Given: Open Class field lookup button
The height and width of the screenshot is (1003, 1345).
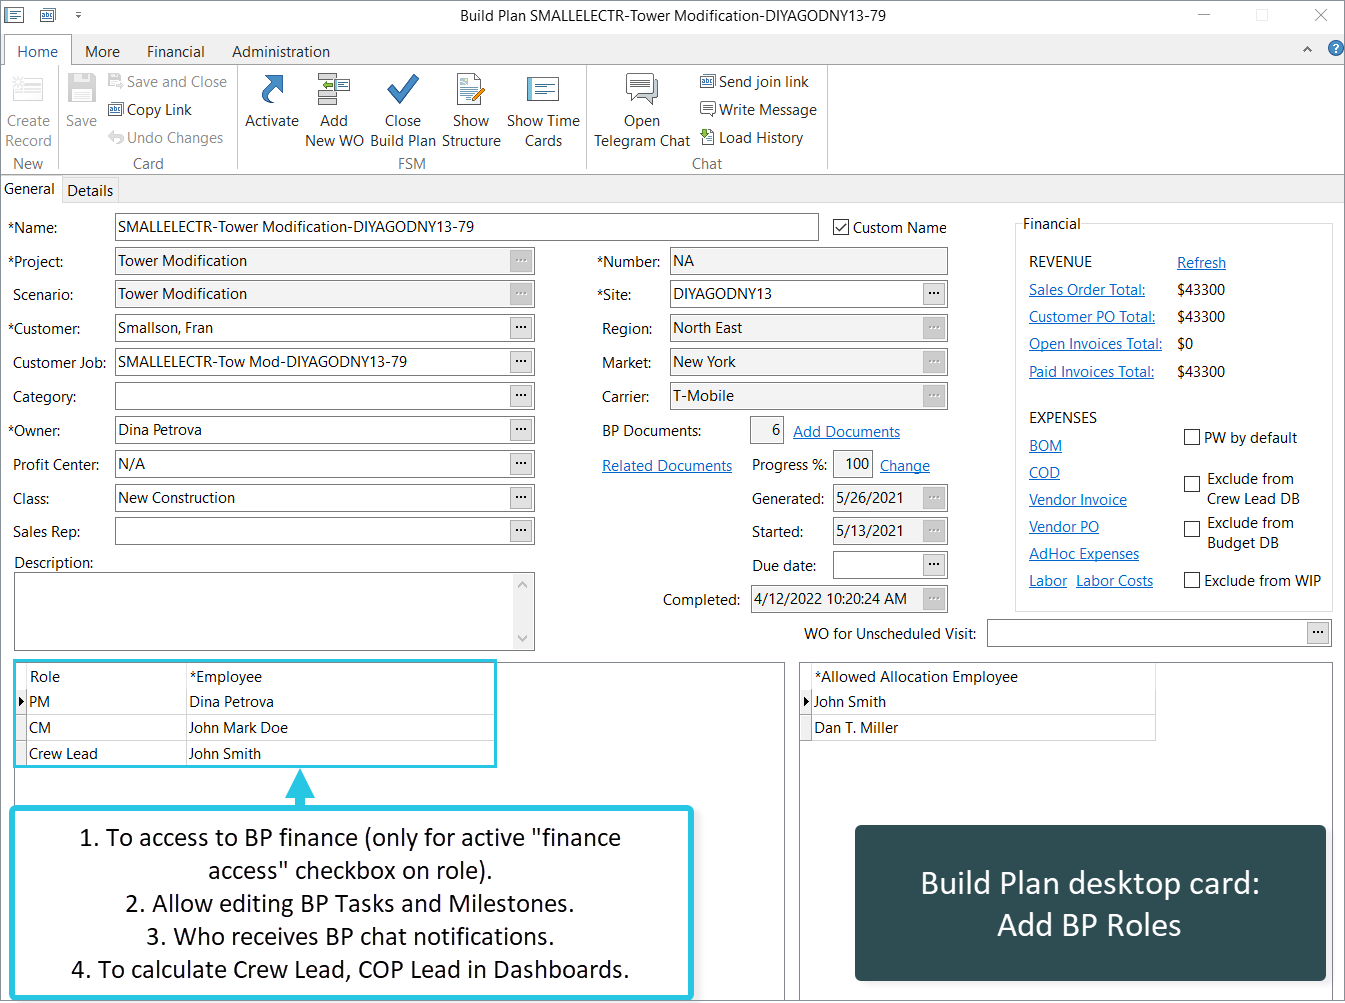Looking at the screenshot, I should point(521,498).
